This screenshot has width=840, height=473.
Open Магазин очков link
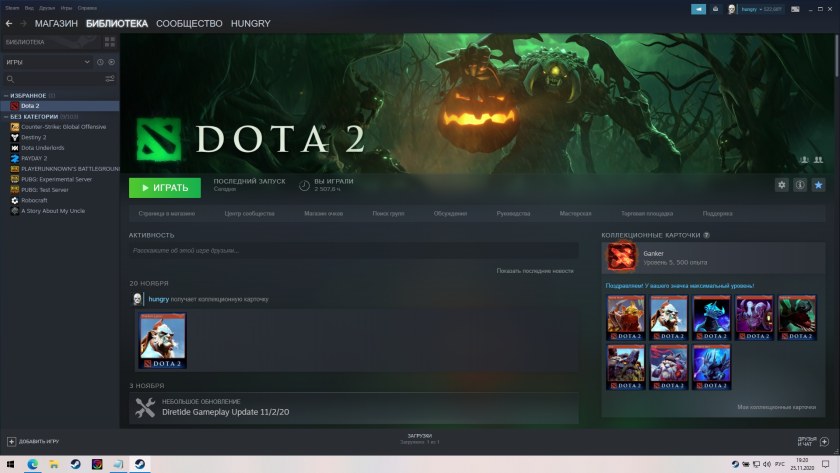[x=324, y=213]
